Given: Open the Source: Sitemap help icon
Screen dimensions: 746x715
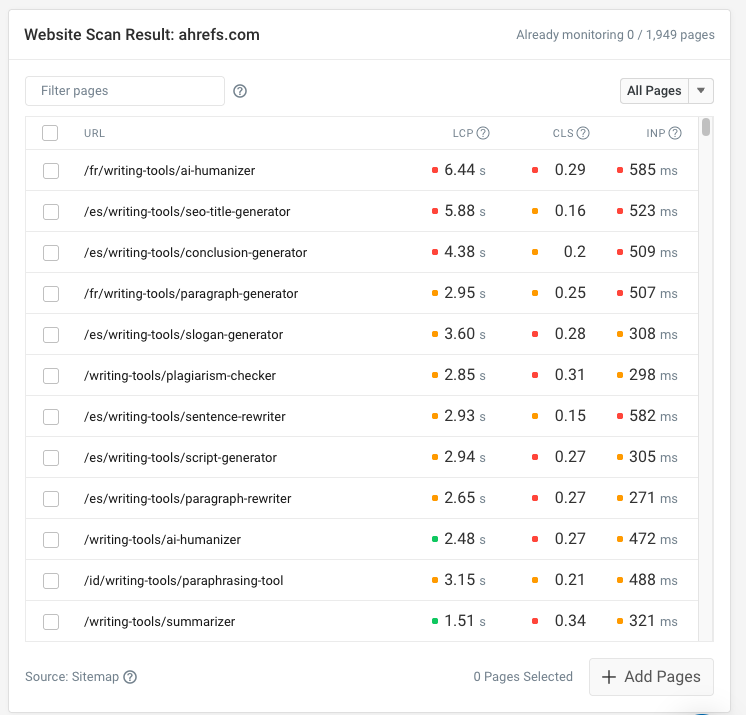Looking at the screenshot, I should [130, 676].
